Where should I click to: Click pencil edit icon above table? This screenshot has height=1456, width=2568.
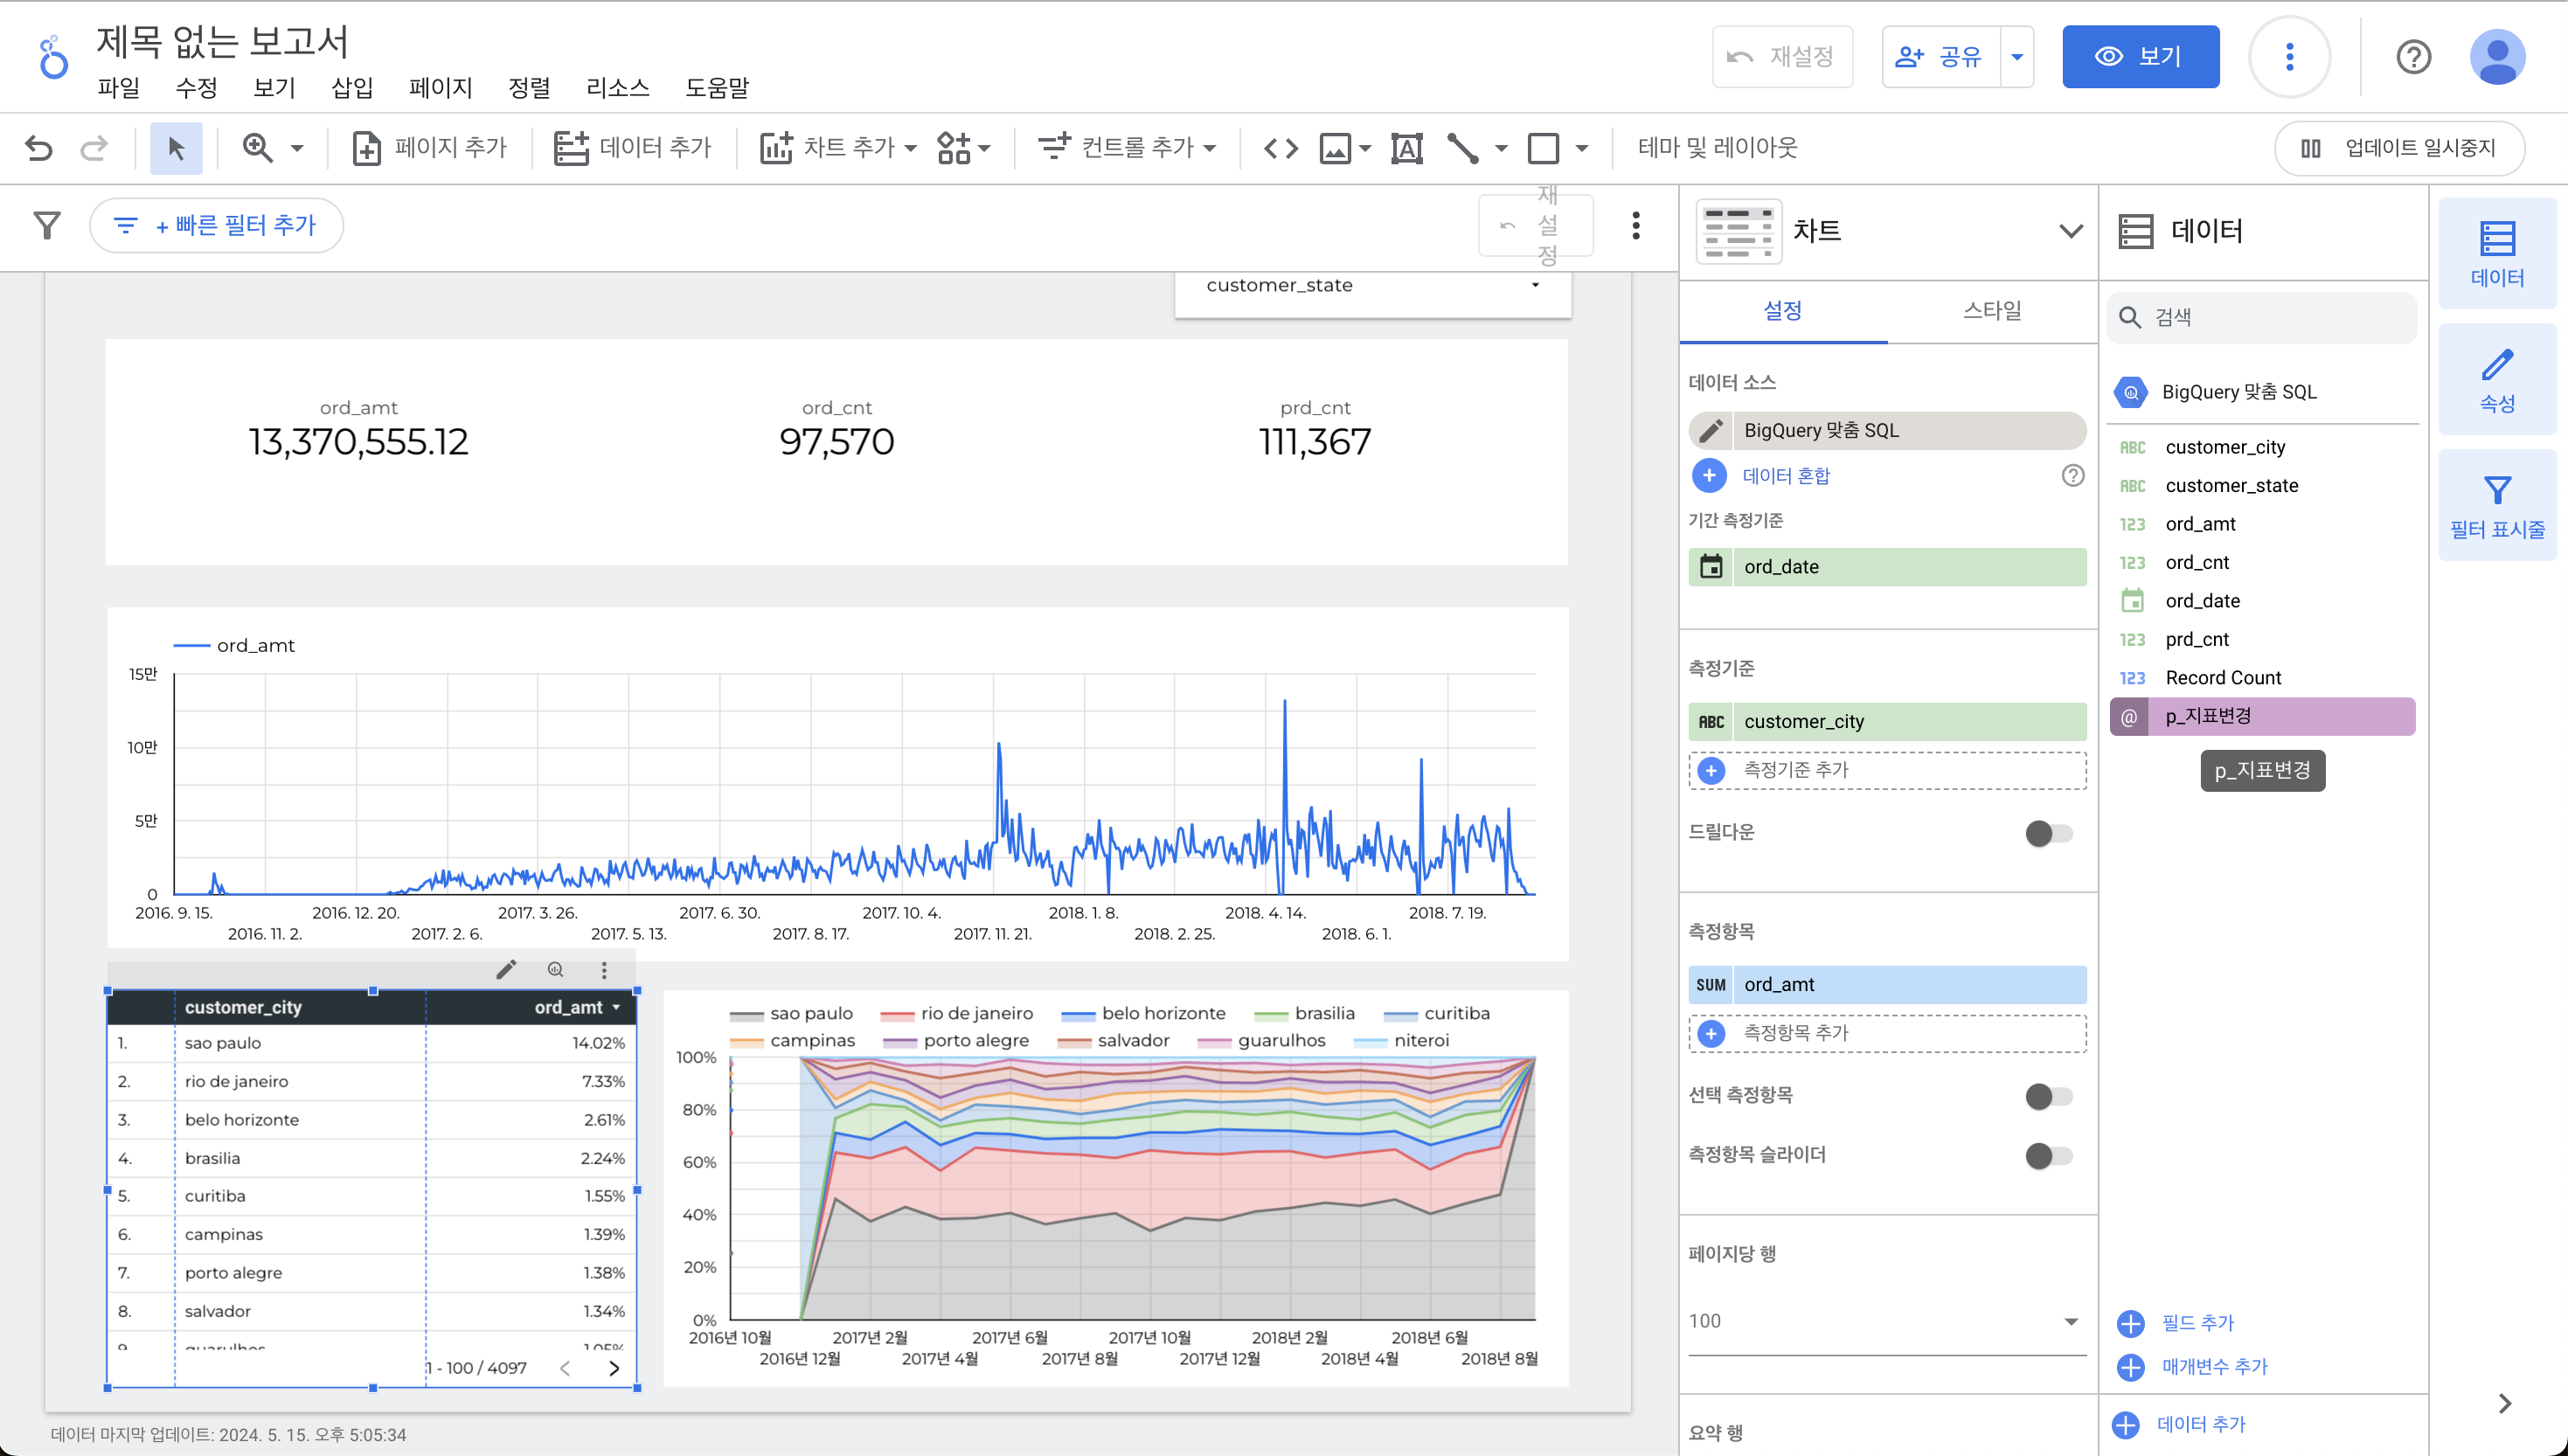pos(506,969)
